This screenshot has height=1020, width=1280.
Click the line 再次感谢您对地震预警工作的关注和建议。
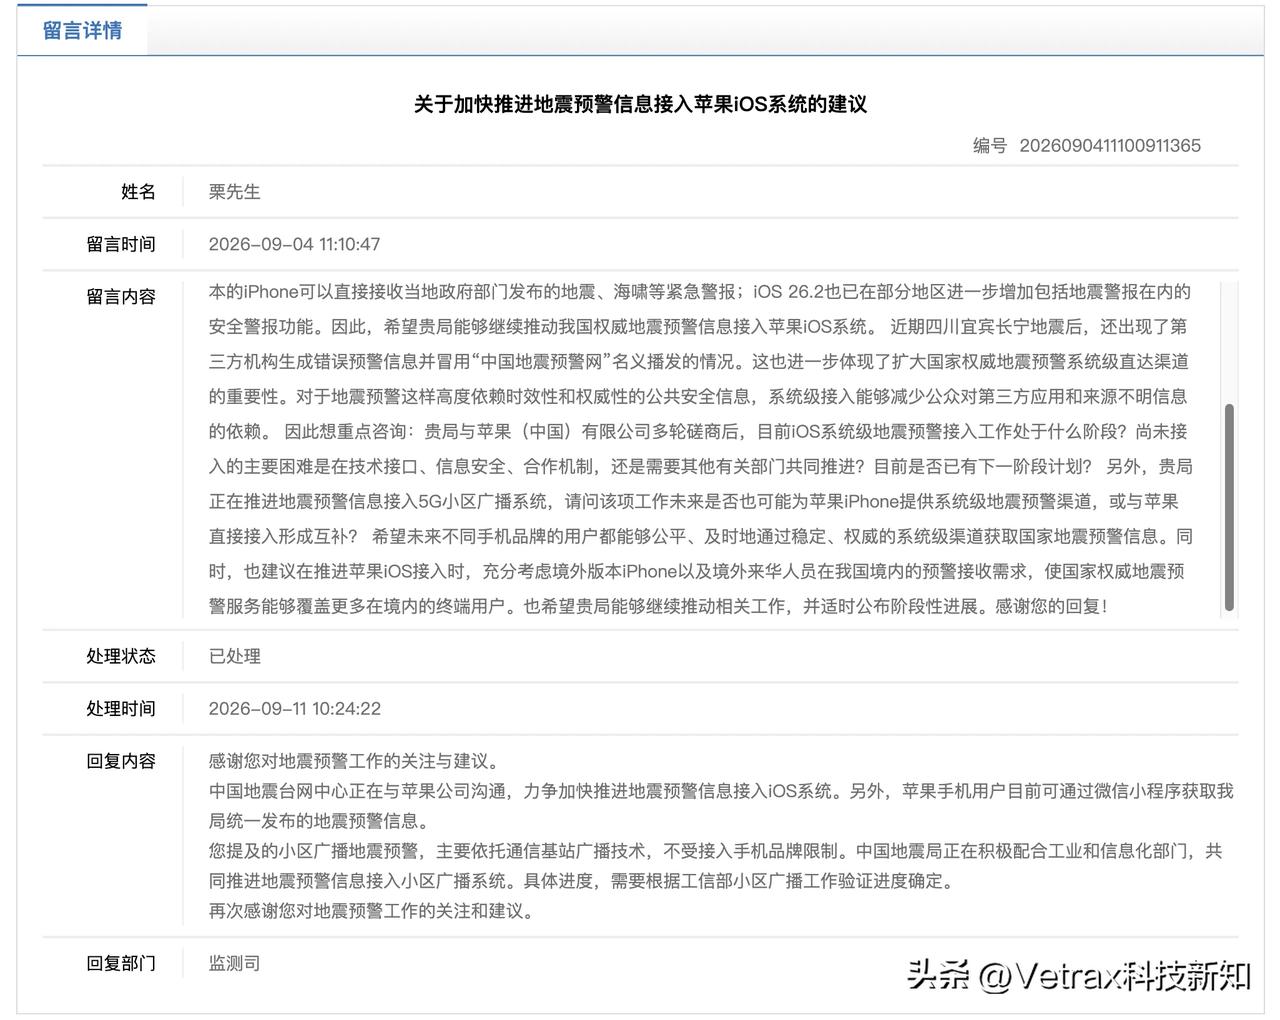point(372,911)
